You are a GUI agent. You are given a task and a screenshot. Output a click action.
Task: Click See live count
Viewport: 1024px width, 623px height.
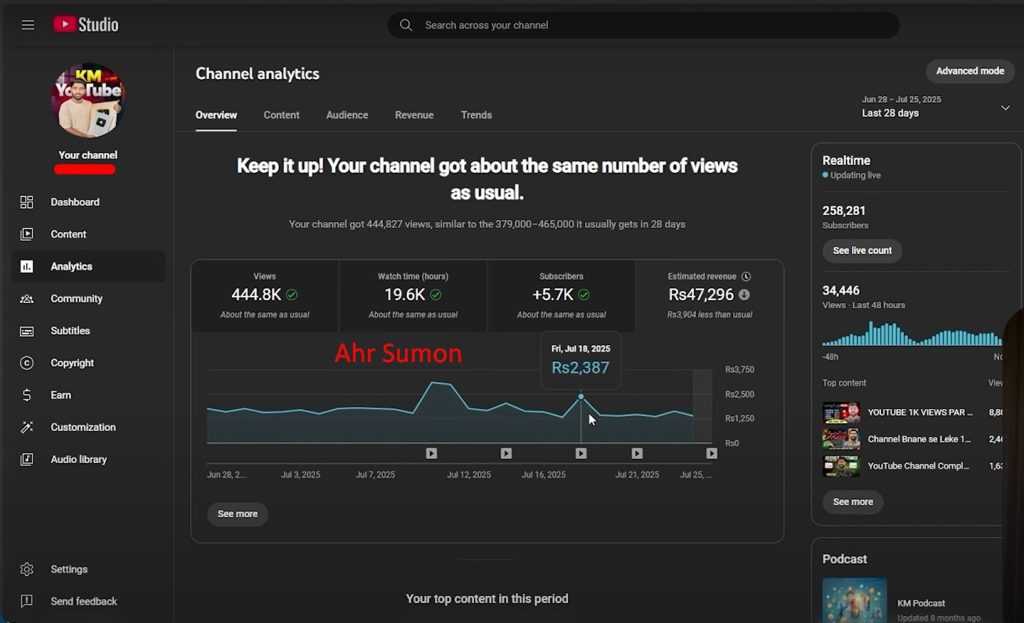[x=861, y=251]
